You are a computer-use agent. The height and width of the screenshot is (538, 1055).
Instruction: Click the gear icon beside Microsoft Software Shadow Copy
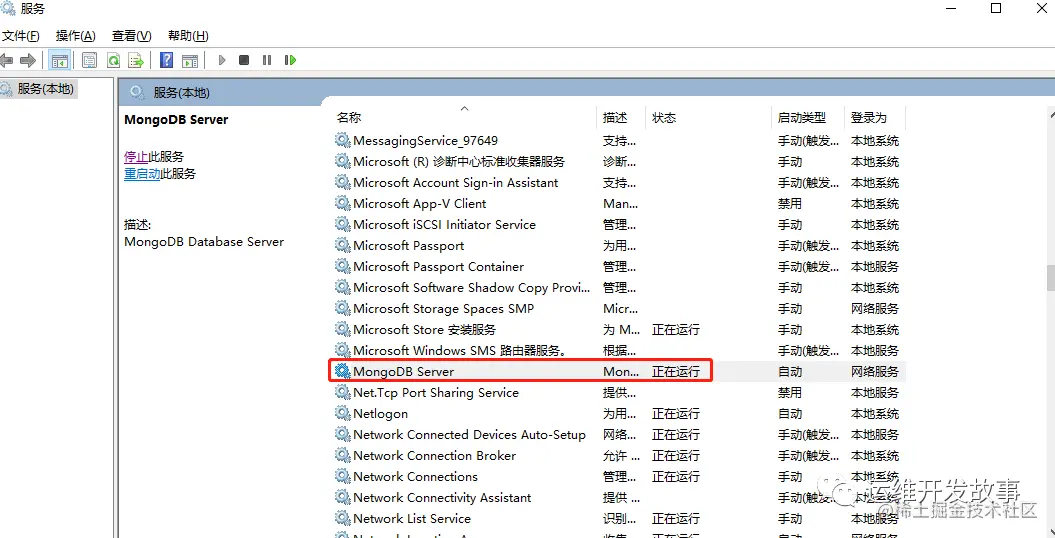coord(343,288)
